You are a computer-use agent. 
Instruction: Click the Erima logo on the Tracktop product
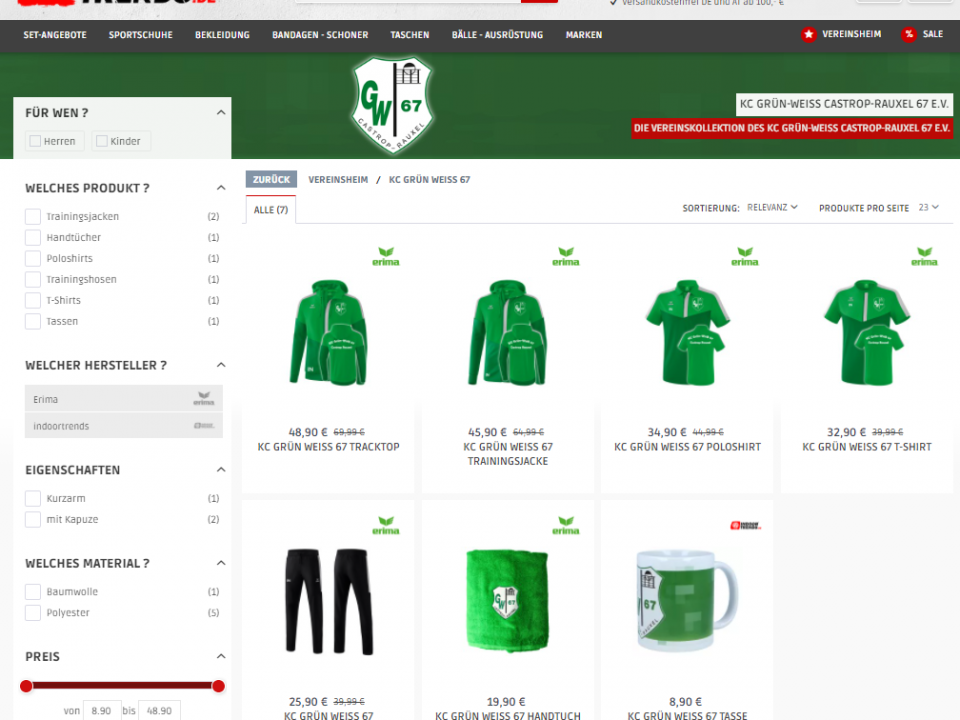385,257
